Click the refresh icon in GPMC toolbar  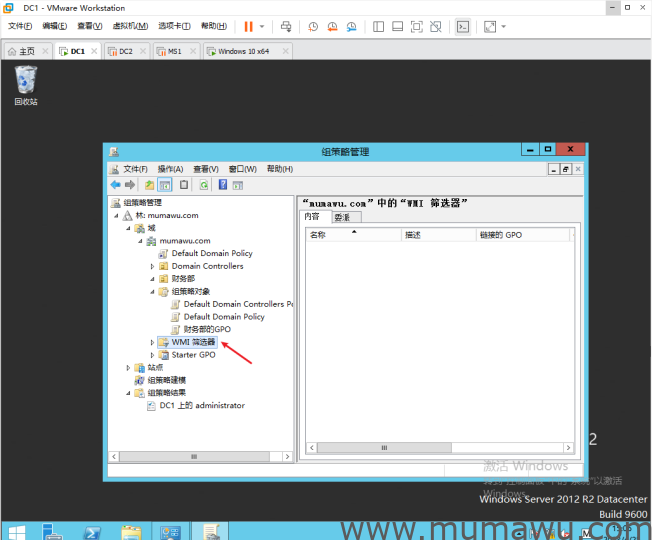203,185
